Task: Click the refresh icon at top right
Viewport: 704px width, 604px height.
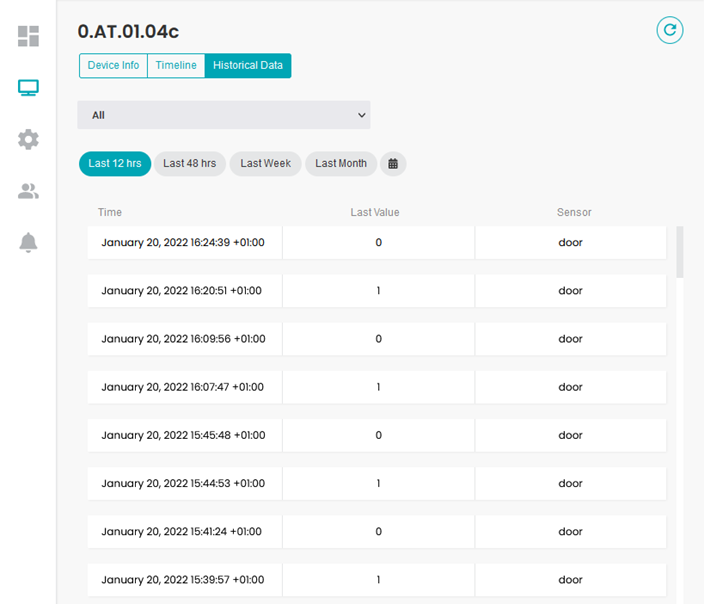Action: click(669, 30)
